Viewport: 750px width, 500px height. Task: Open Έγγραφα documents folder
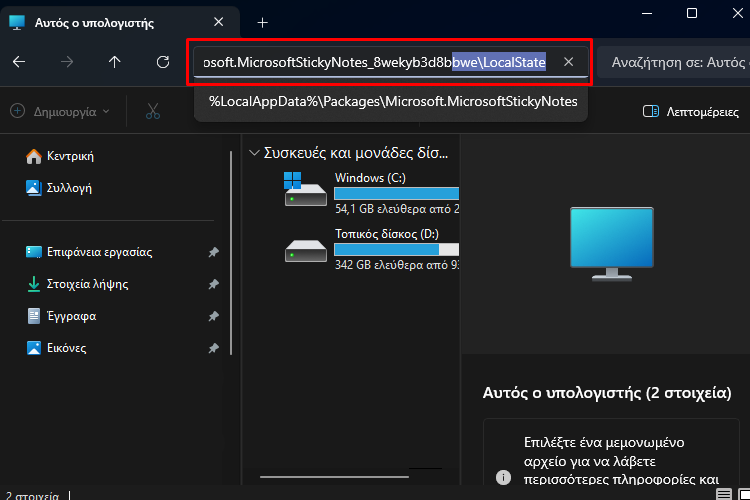(x=61, y=316)
